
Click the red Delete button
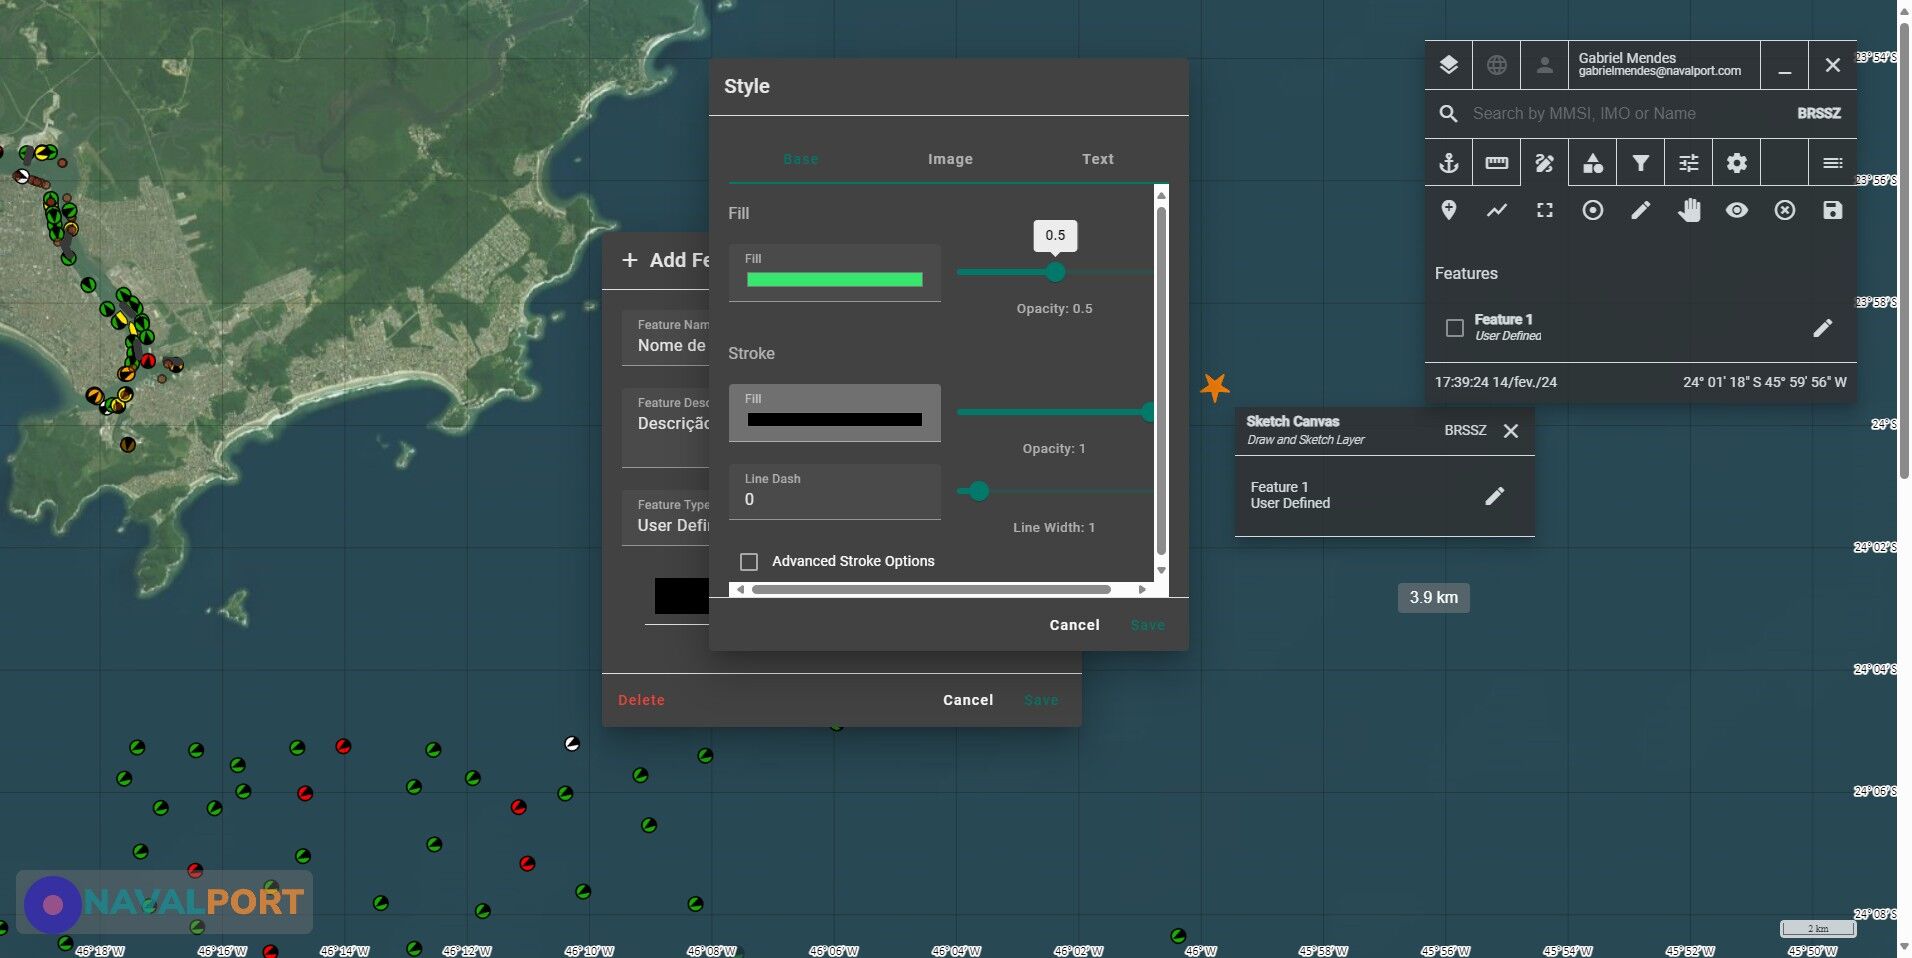point(641,700)
